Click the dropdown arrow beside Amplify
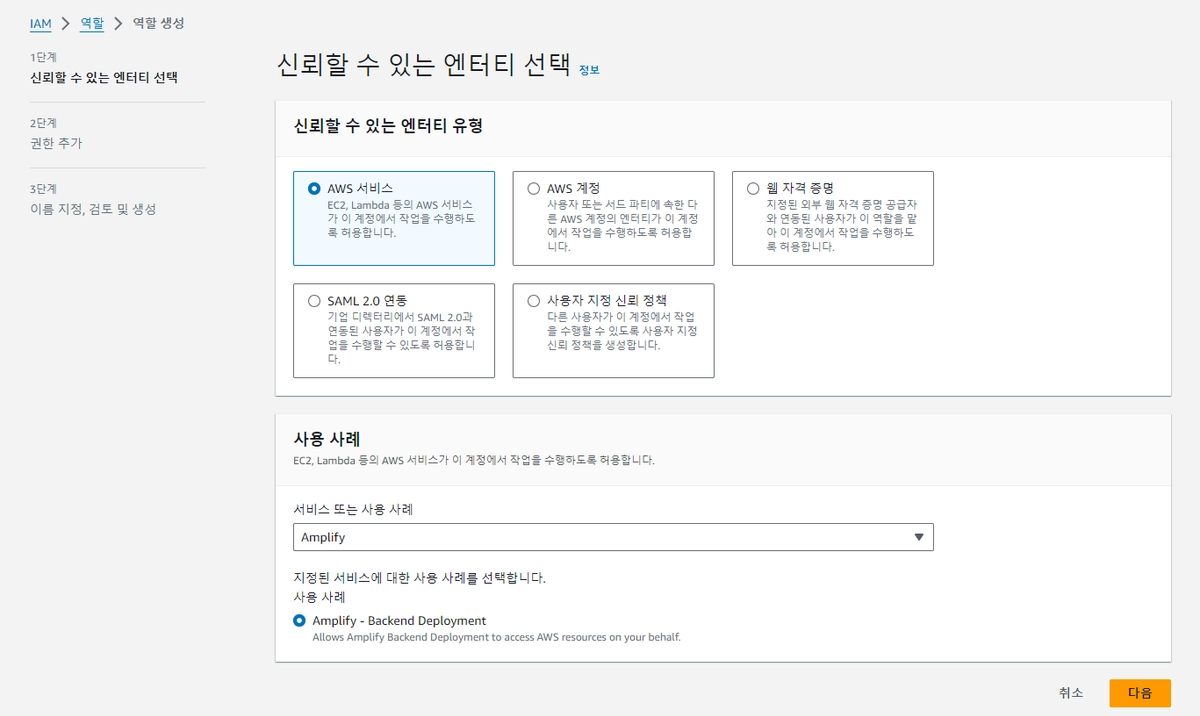The width and height of the screenshot is (1200, 716). (x=919, y=537)
